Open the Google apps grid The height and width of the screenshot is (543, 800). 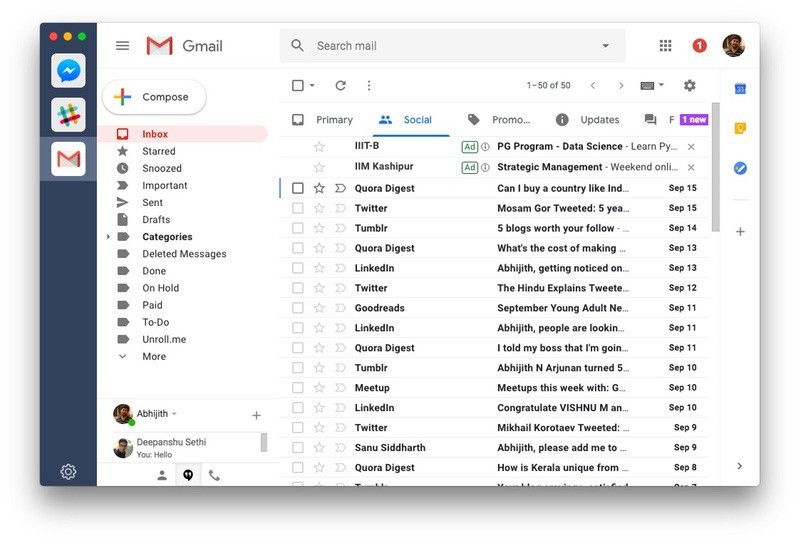pos(665,46)
